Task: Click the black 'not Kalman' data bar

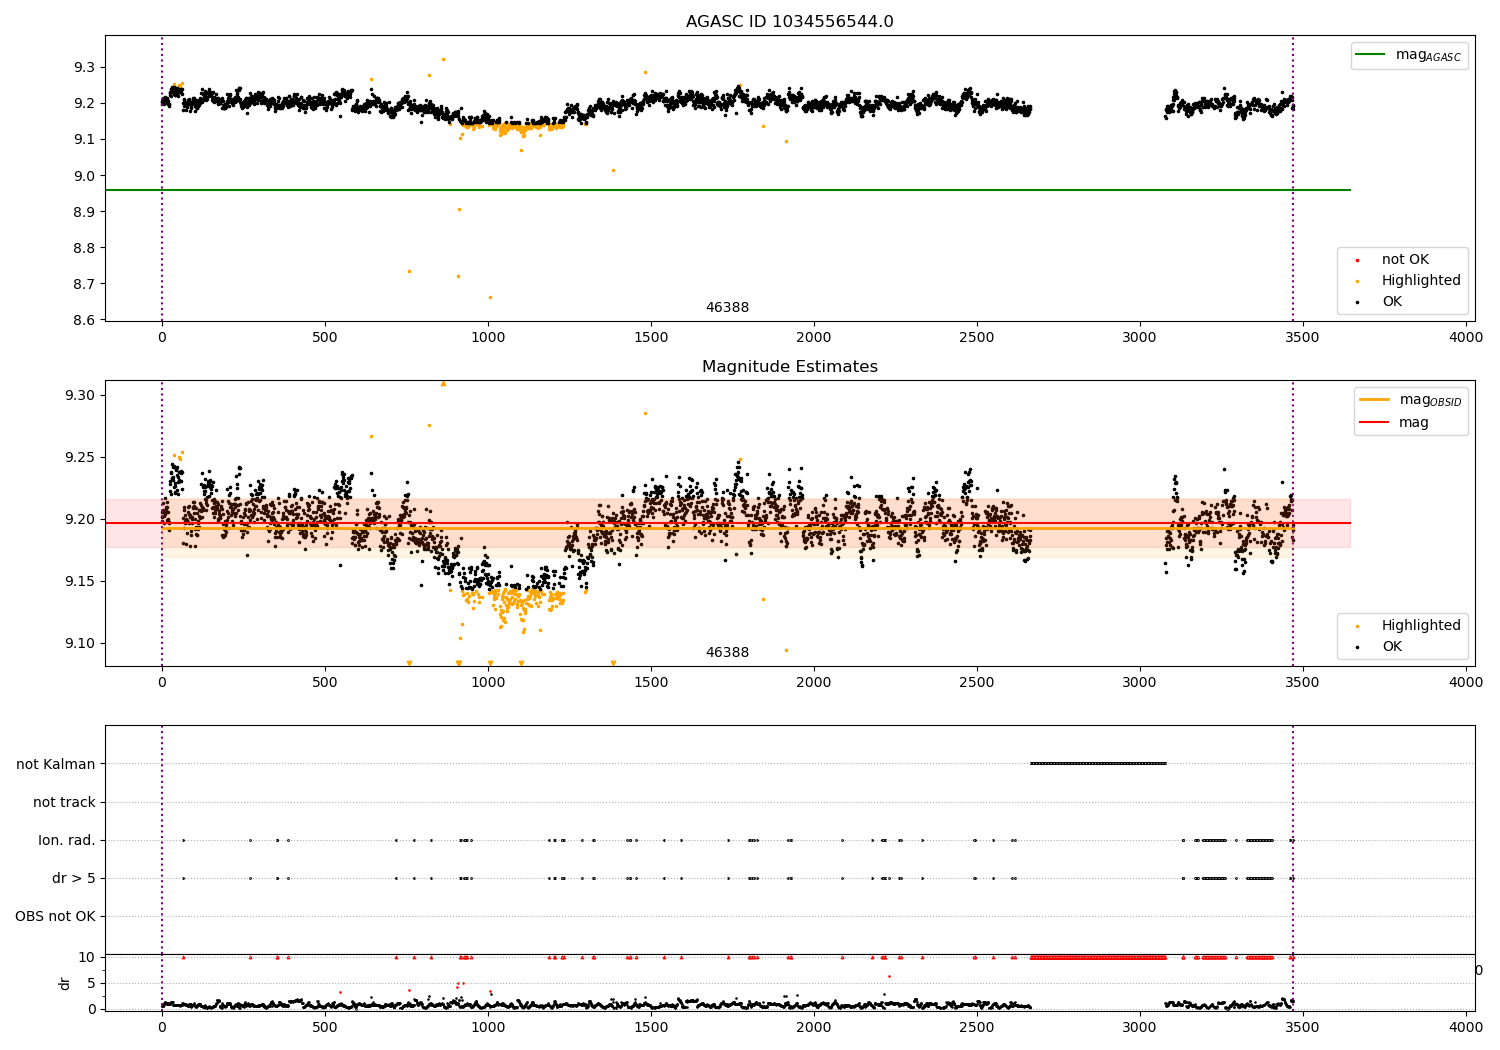Action: click(1098, 764)
